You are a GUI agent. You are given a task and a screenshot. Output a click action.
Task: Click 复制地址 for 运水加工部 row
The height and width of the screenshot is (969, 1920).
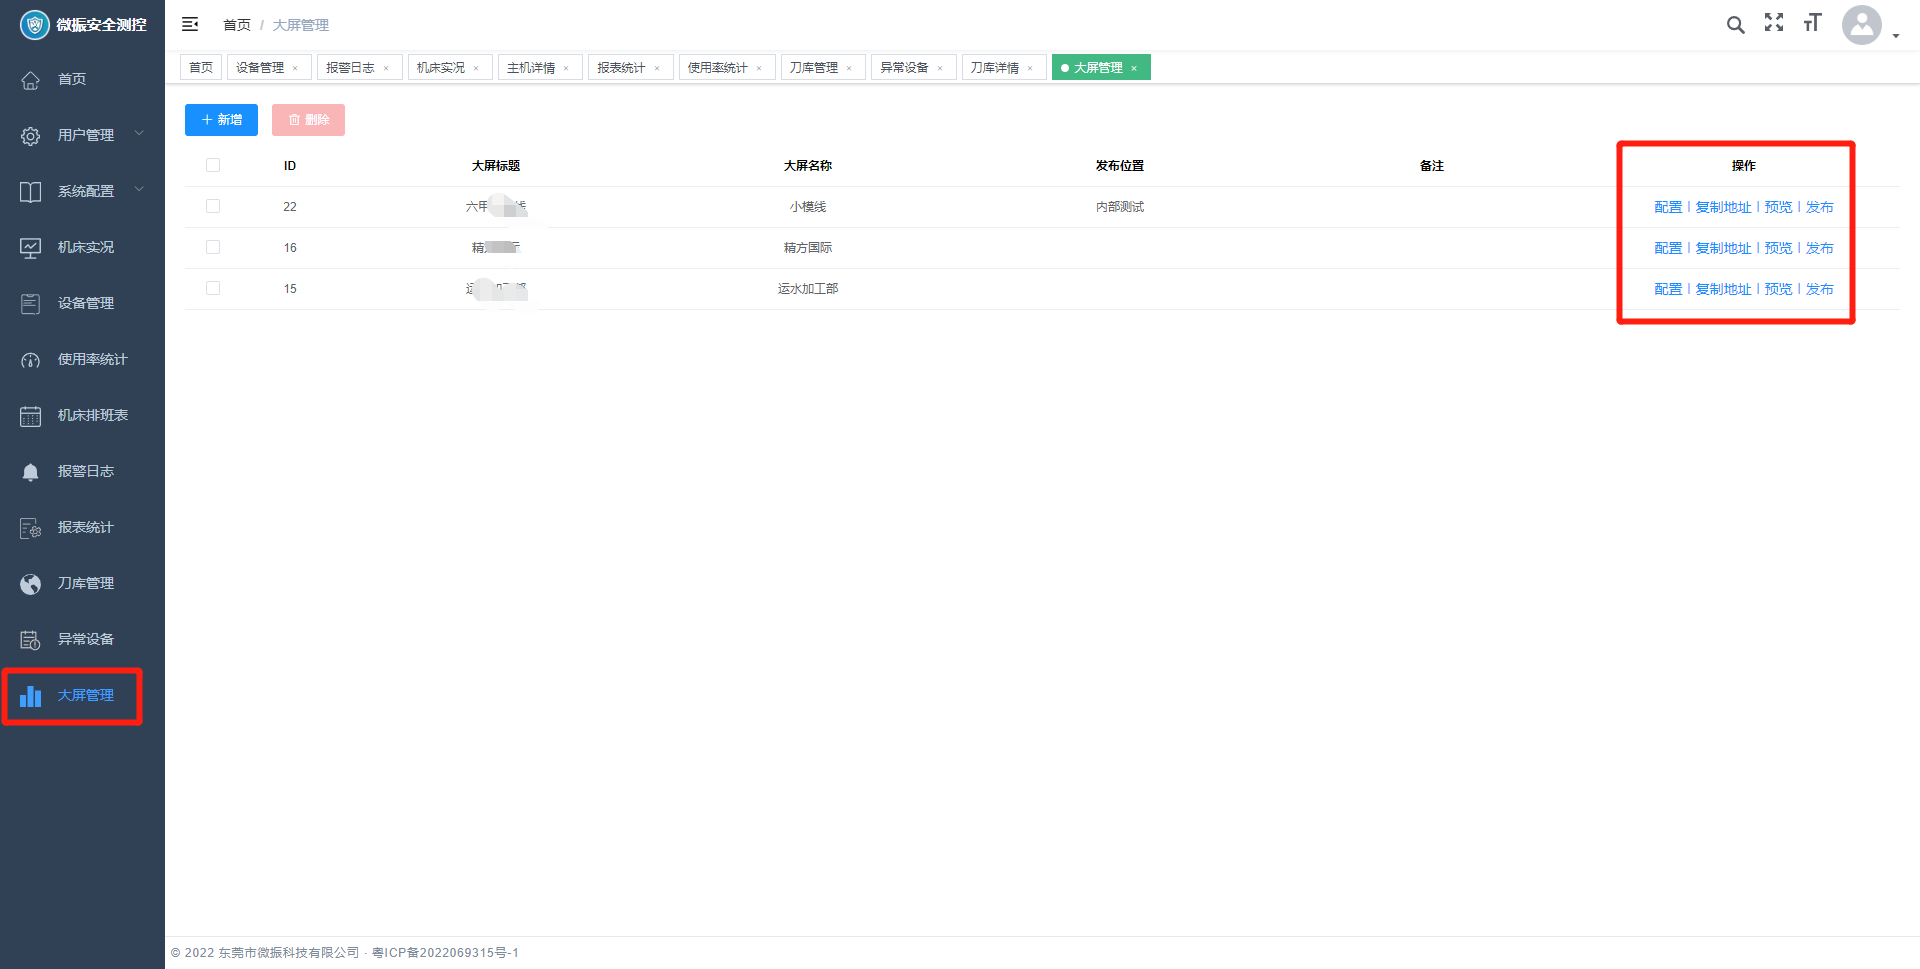click(1723, 289)
